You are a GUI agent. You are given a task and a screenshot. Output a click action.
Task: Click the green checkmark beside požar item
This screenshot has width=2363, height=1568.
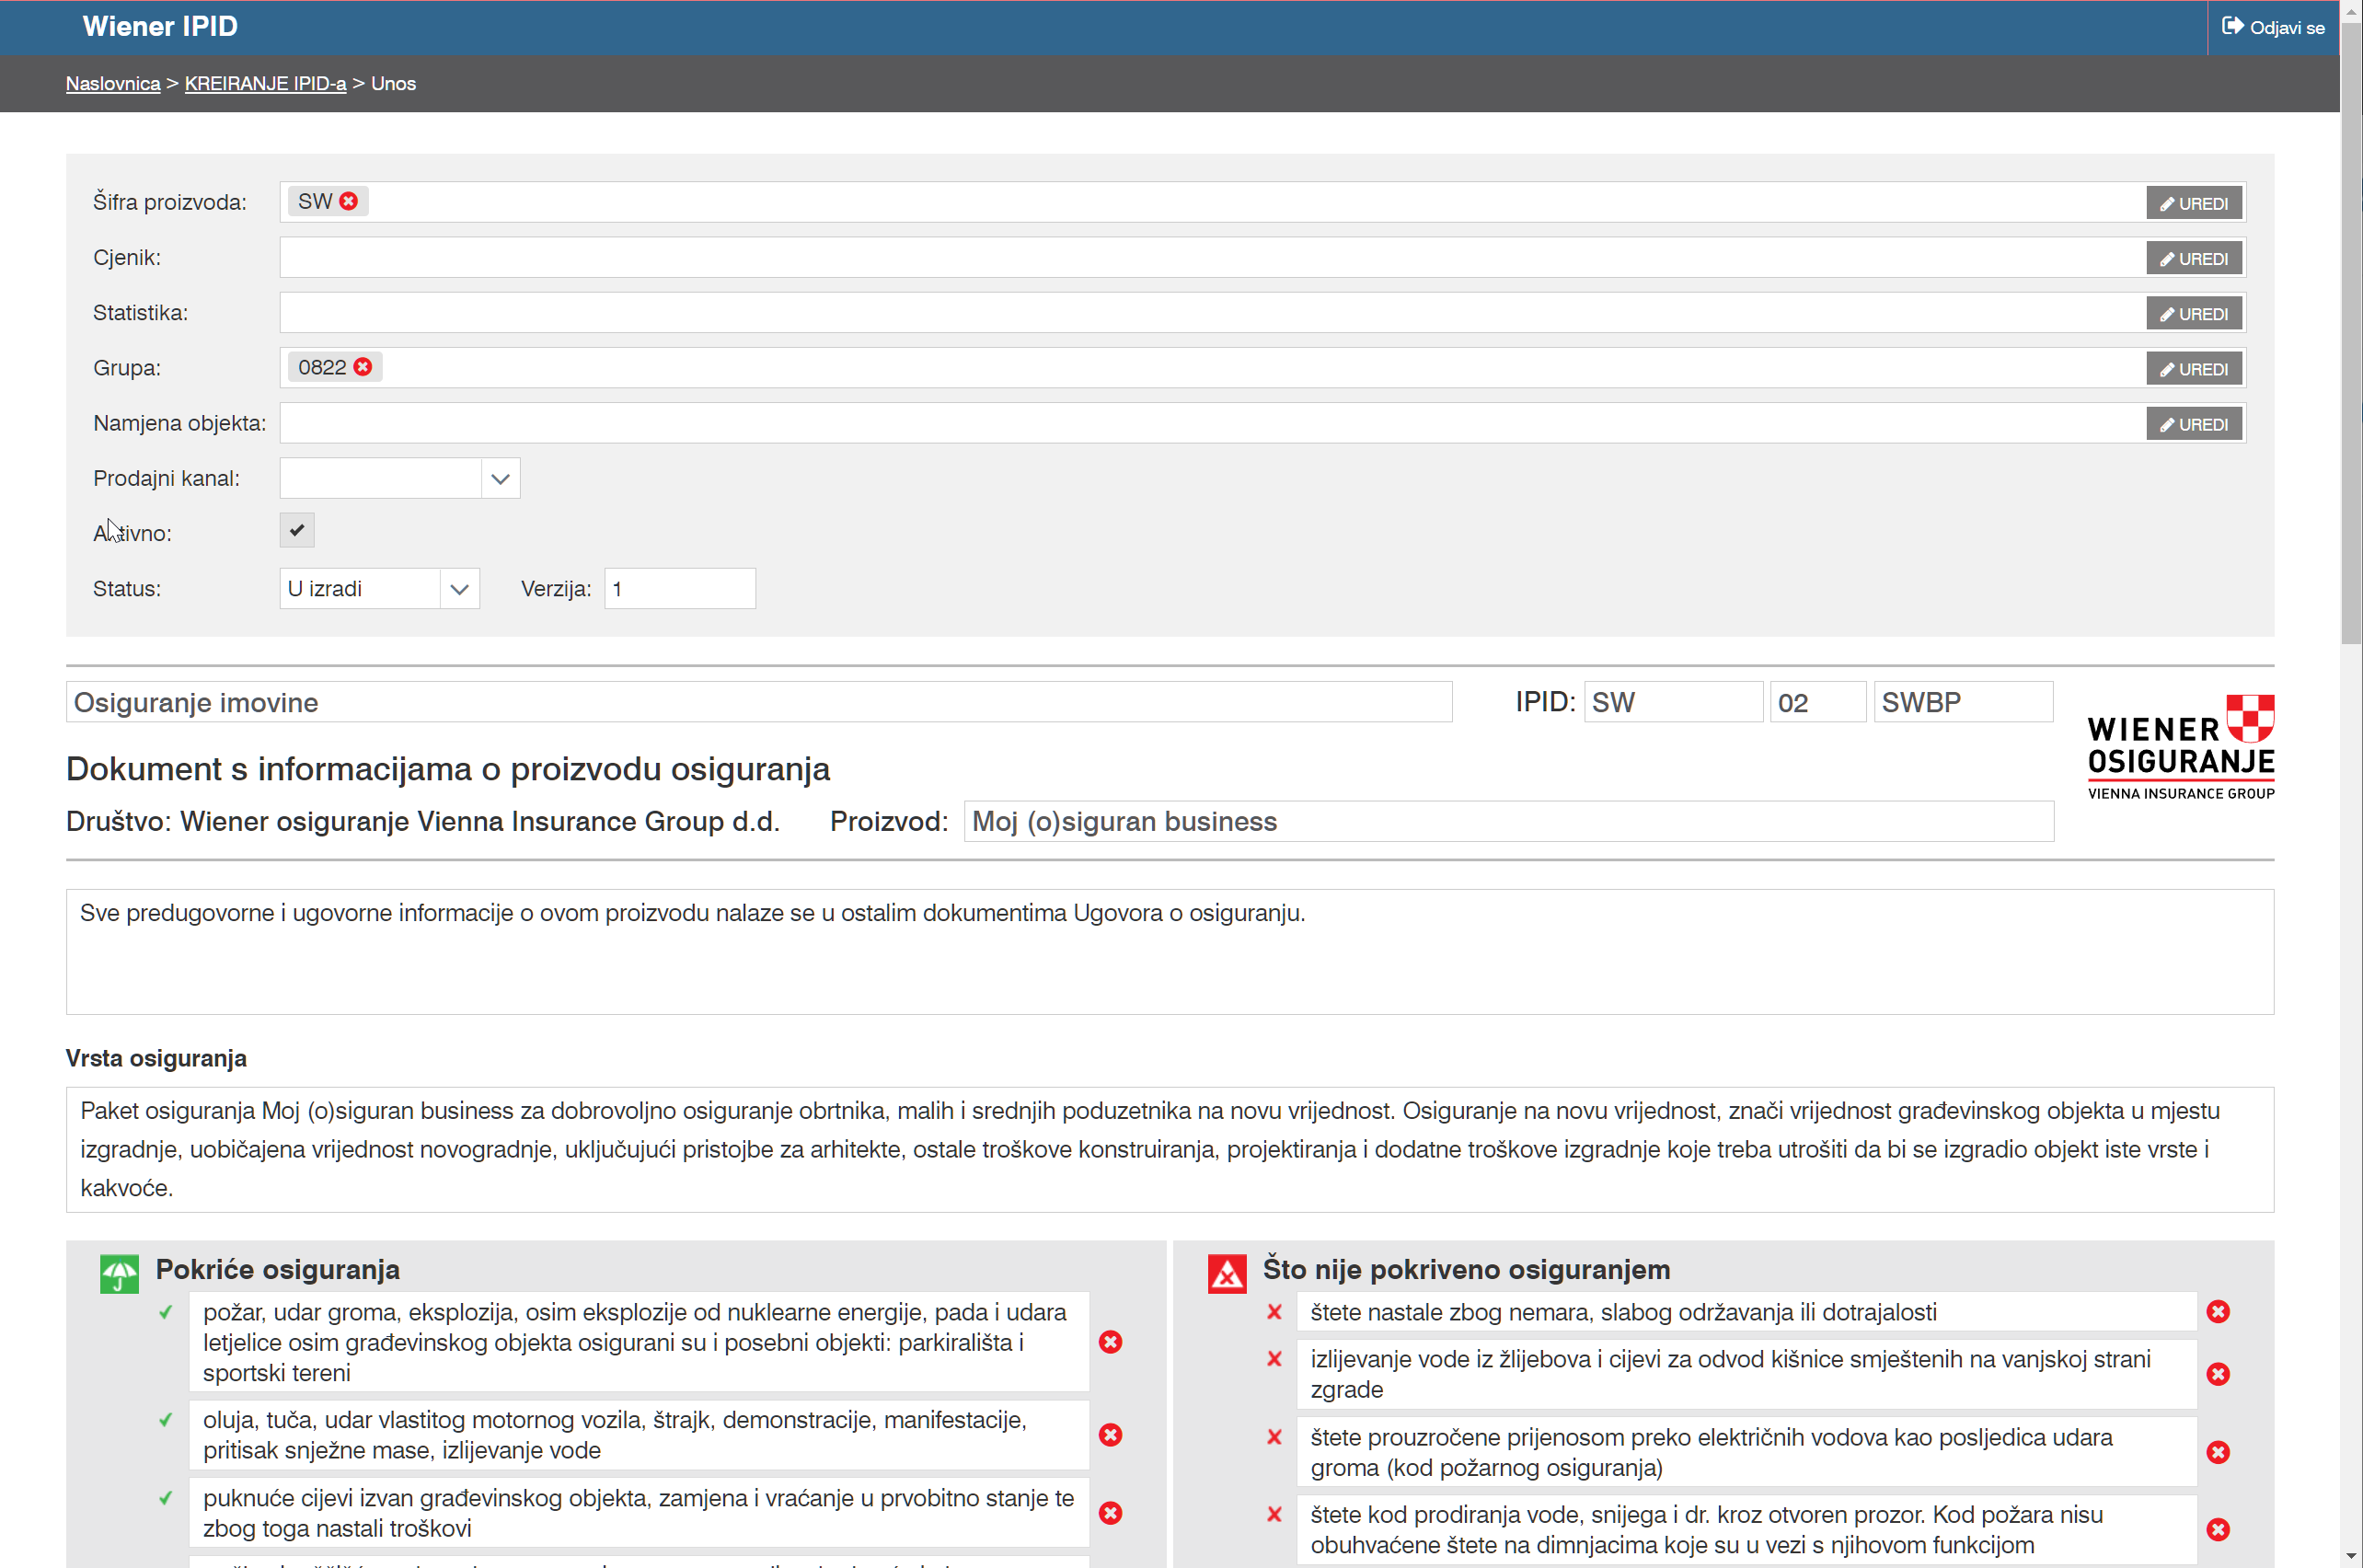[x=166, y=1312]
